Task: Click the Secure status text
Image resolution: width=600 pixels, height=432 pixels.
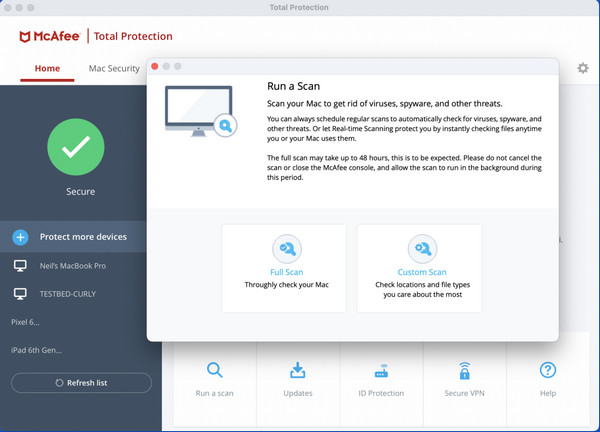Action: (80, 192)
